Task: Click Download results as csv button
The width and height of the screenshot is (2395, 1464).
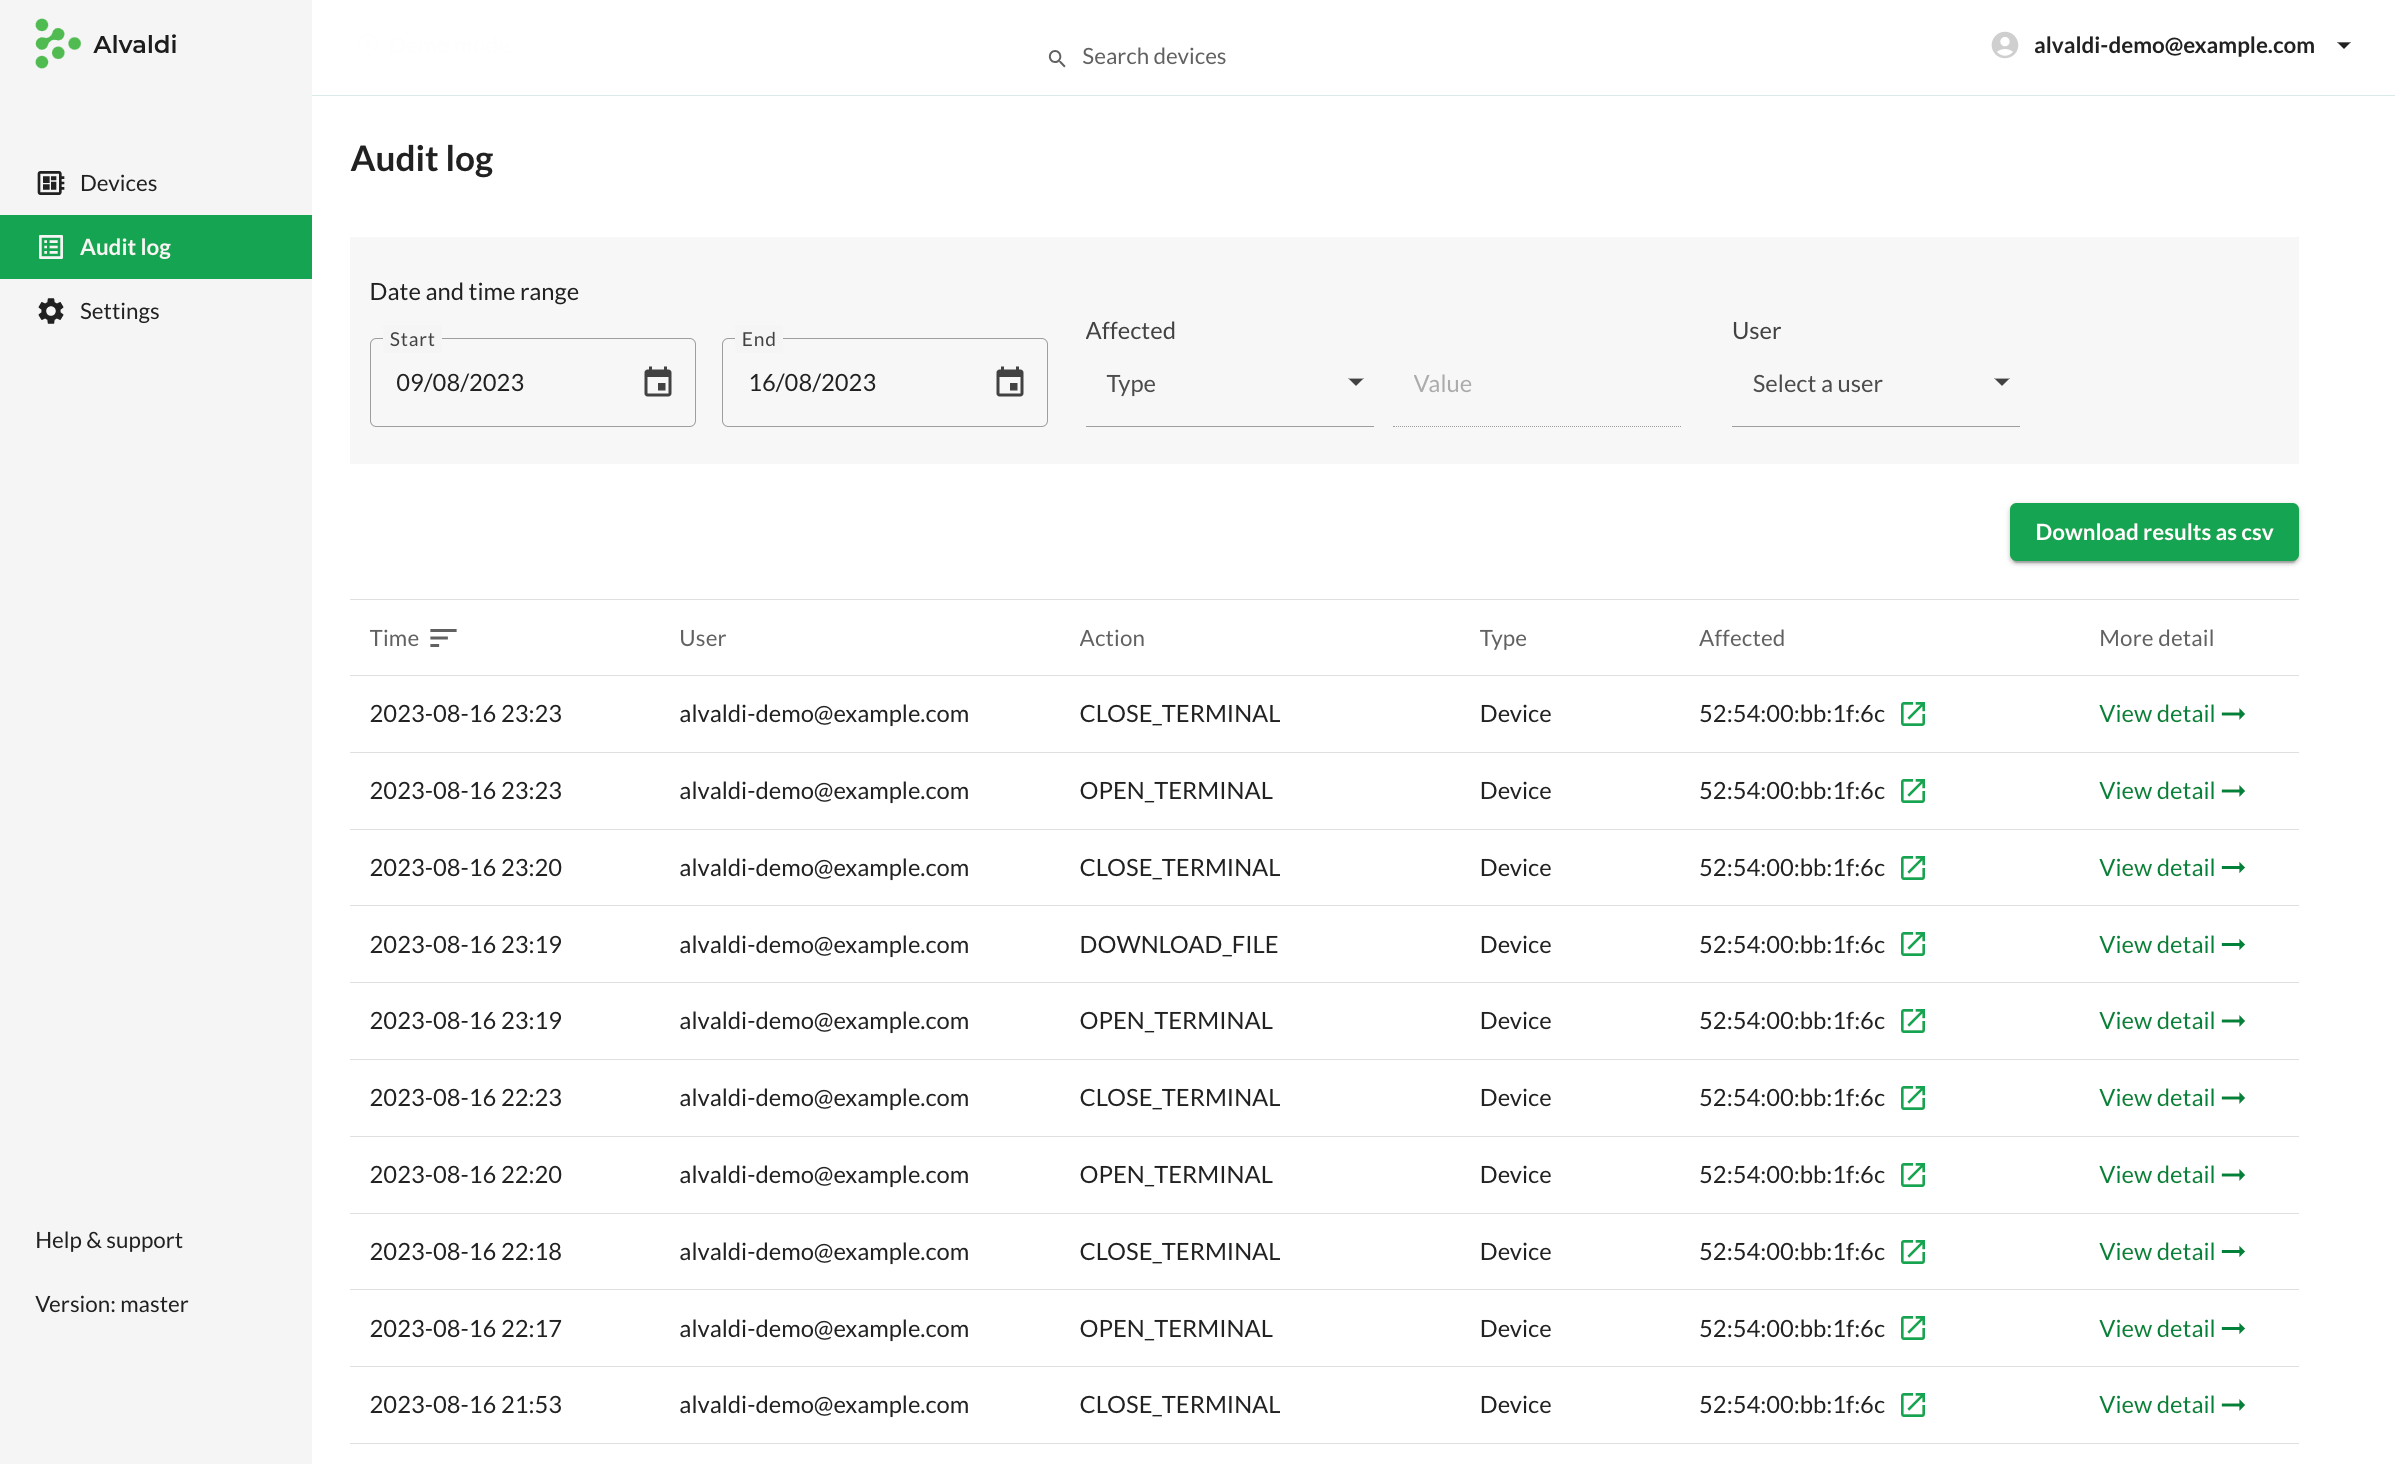Action: point(2153,532)
